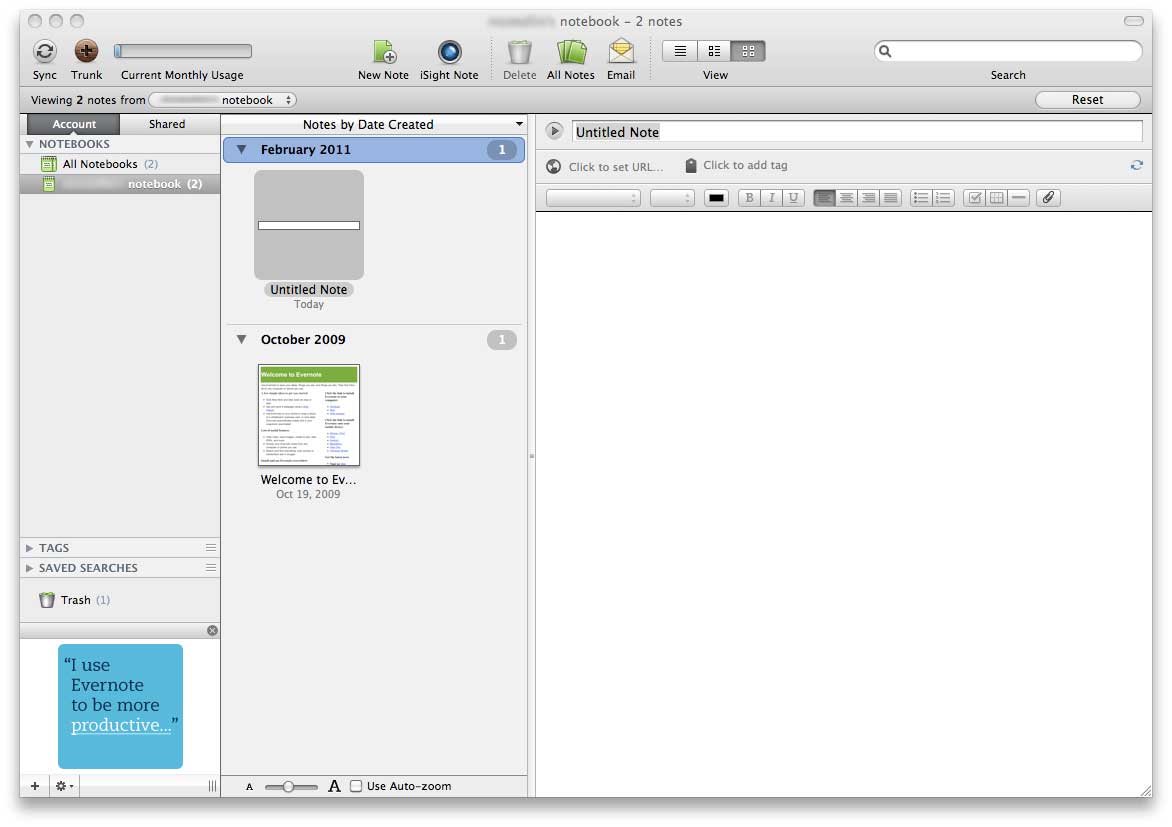1172x827 pixels.
Task: Show All Notes using toolbar icon
Action: (x=571, y=52)
